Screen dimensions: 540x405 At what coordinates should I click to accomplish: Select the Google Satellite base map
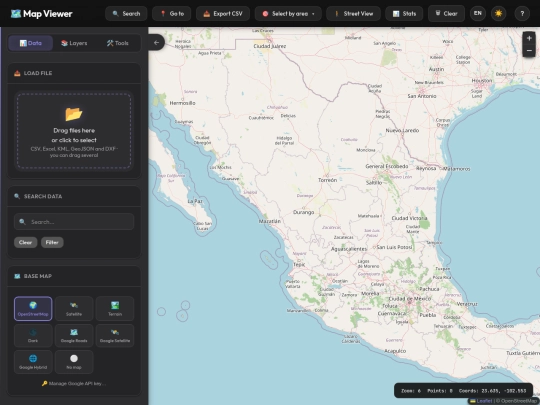115,335
